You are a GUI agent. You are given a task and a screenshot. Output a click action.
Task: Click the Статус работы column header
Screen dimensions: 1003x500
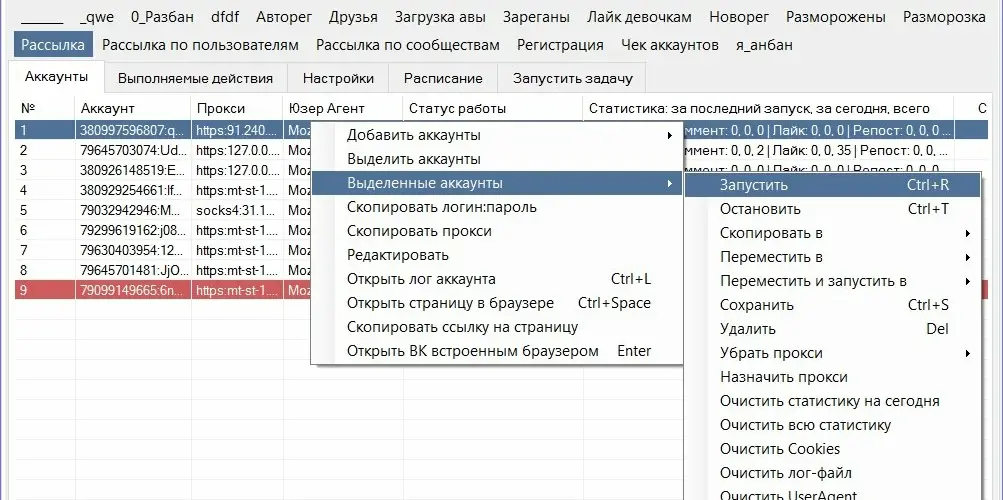point(493,108)
